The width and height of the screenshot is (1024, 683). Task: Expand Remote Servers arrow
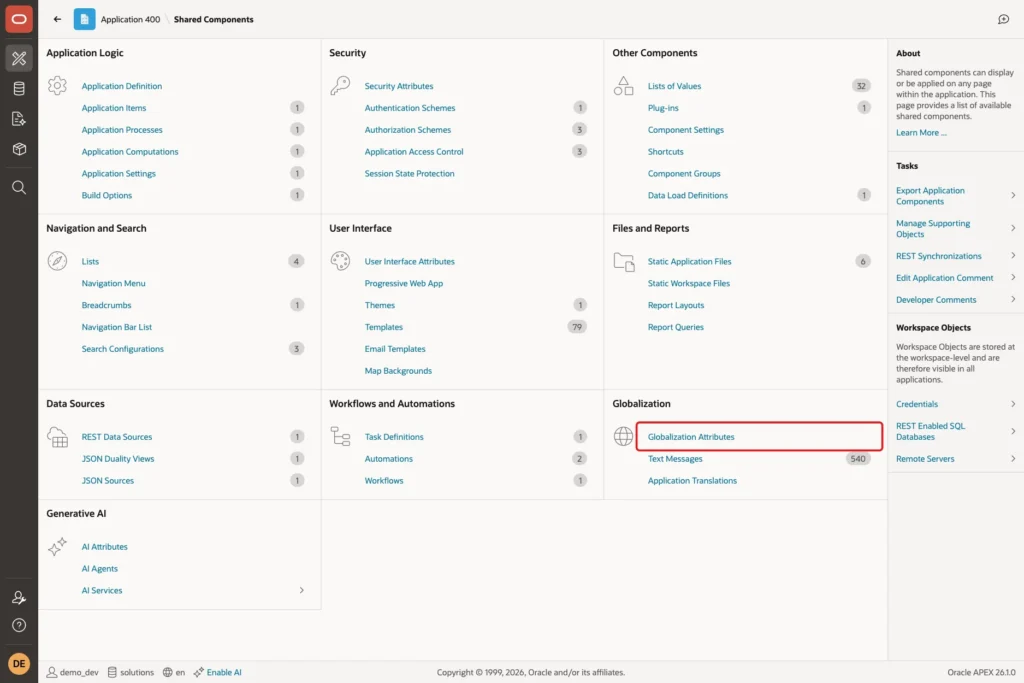1013,458
